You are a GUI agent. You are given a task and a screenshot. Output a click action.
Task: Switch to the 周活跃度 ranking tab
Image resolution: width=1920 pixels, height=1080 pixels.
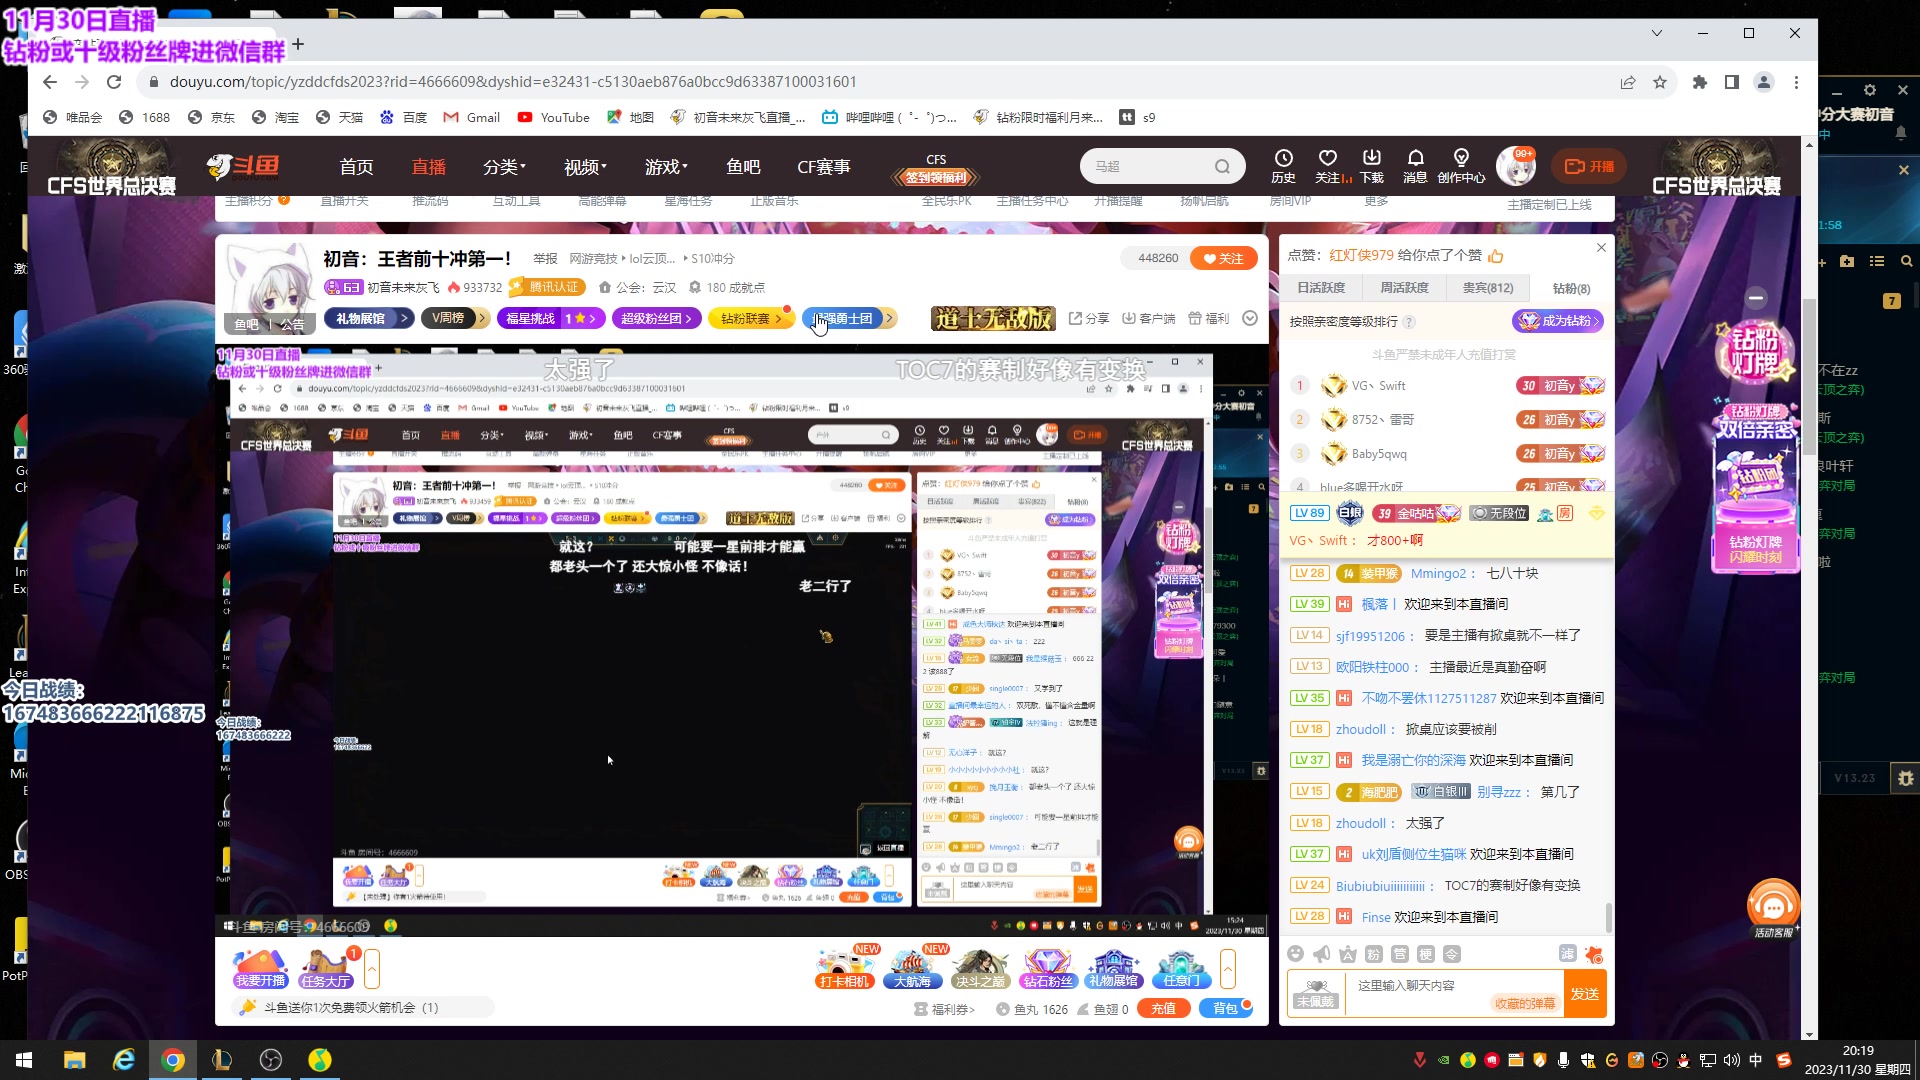(1404, 288)
